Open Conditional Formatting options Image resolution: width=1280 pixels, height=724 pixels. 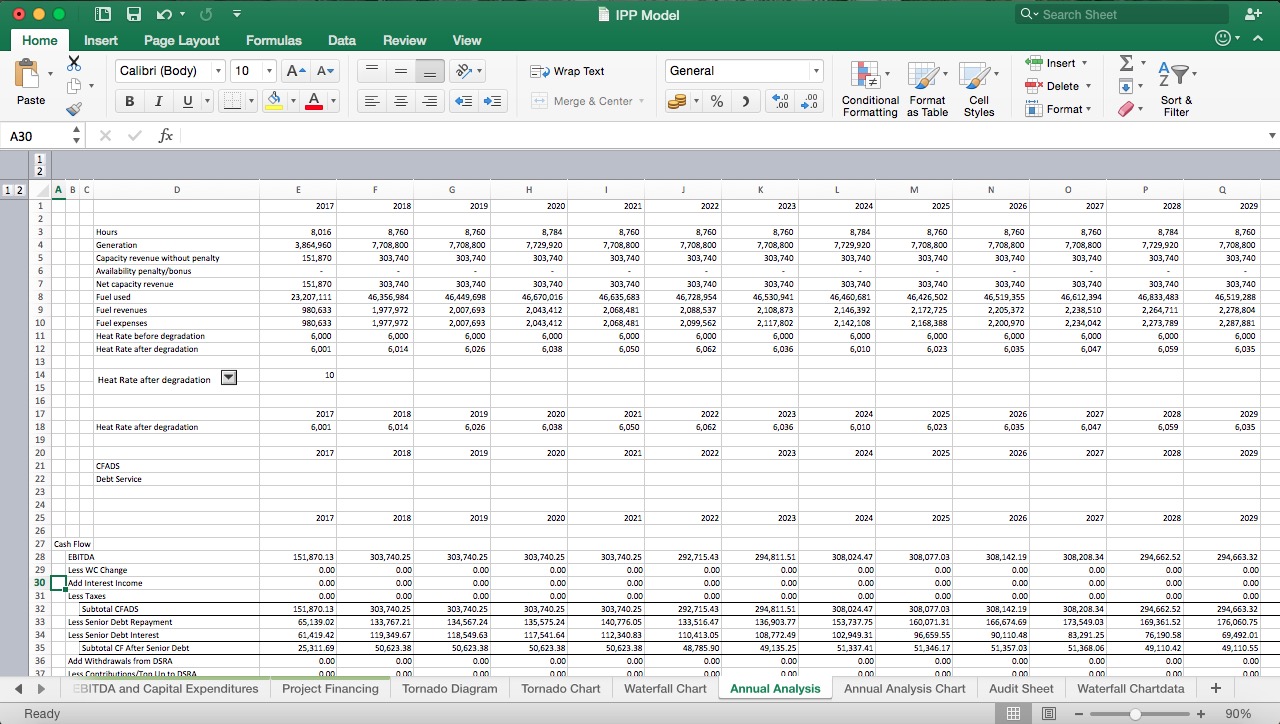click(869, 90)
